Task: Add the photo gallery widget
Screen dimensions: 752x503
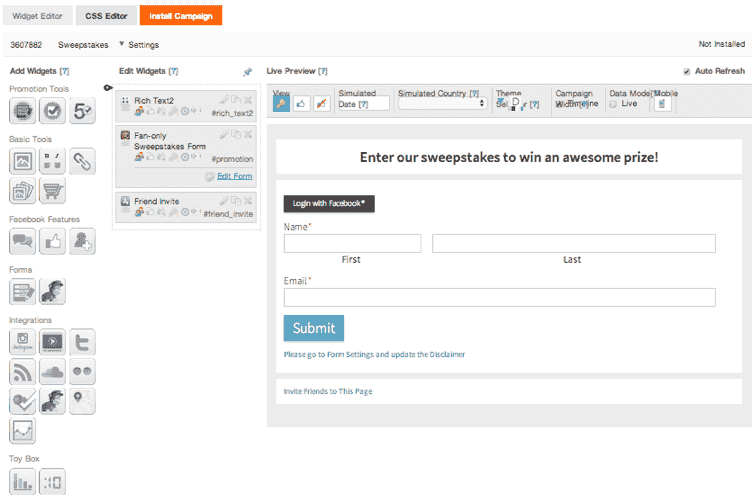Action: click(22, 191)
